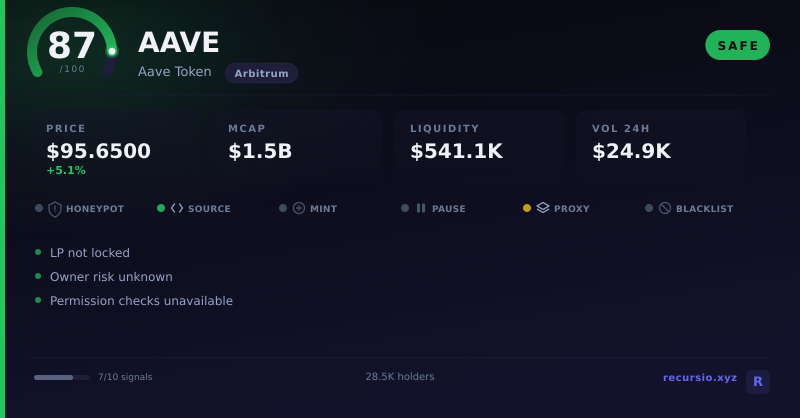This screenshot has width=800, height=418.
Task: Click the green SAFE status badge
Action: point(737,45)
